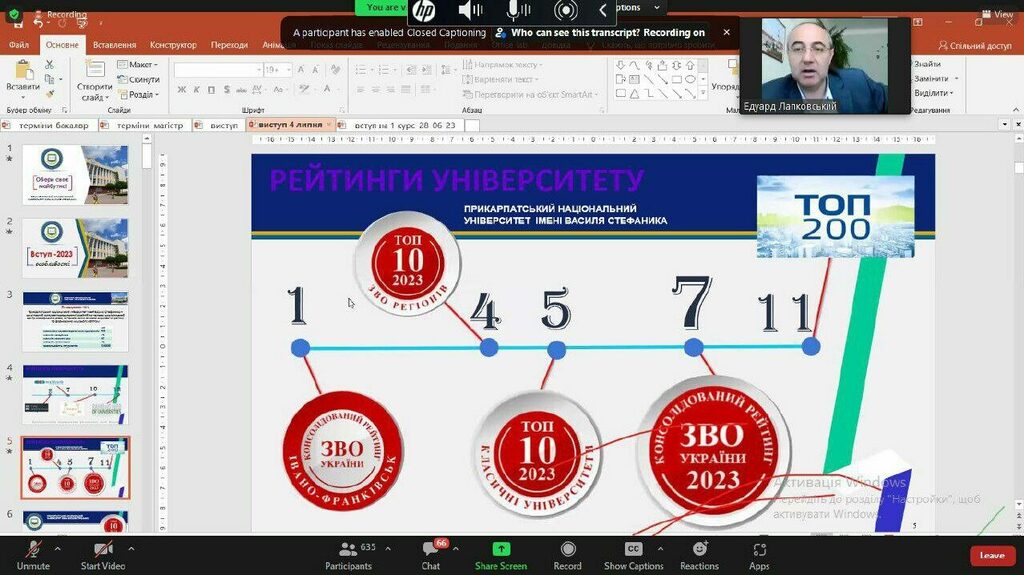Select slide 3 thumbnail in the slide panel
The height and width of the screenshot is (575, 1024).
coord(75,321)
